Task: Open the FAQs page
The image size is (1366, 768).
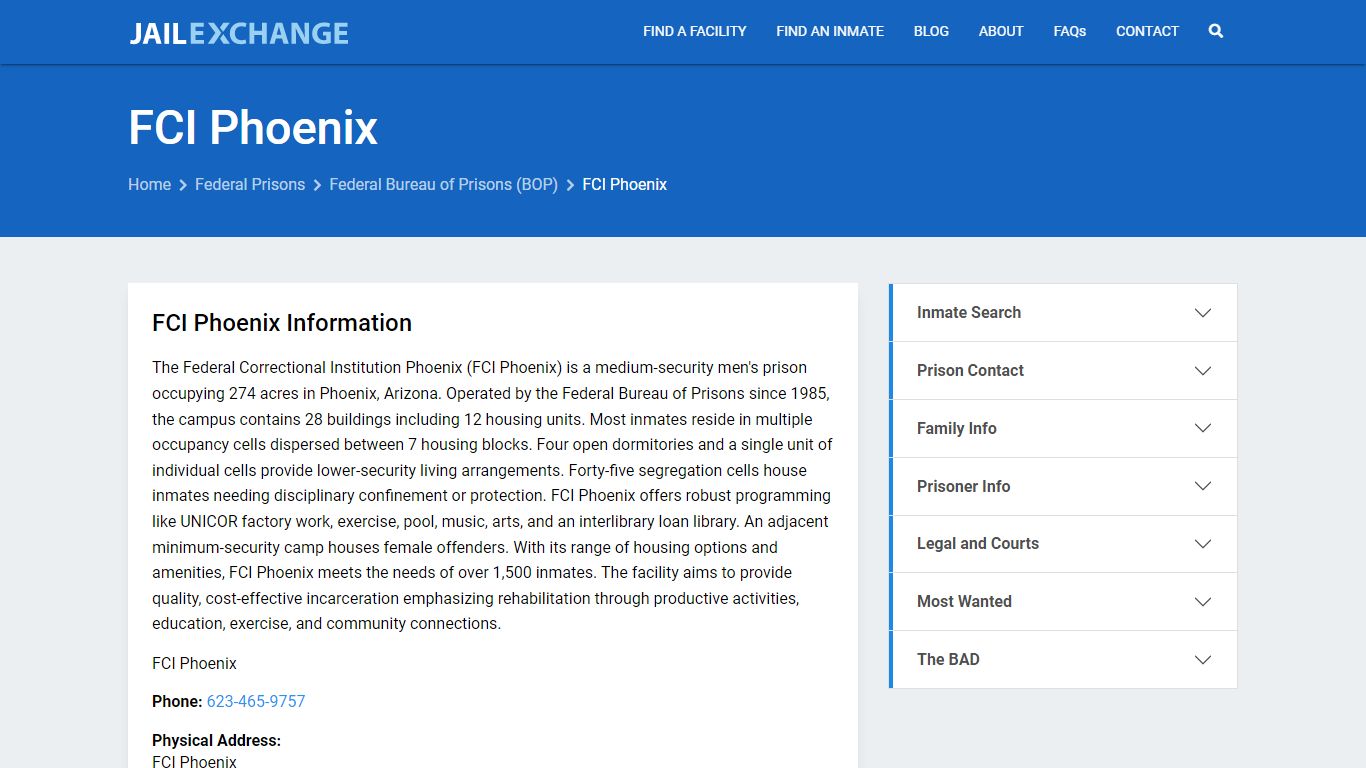Action: pos(1070,31)
